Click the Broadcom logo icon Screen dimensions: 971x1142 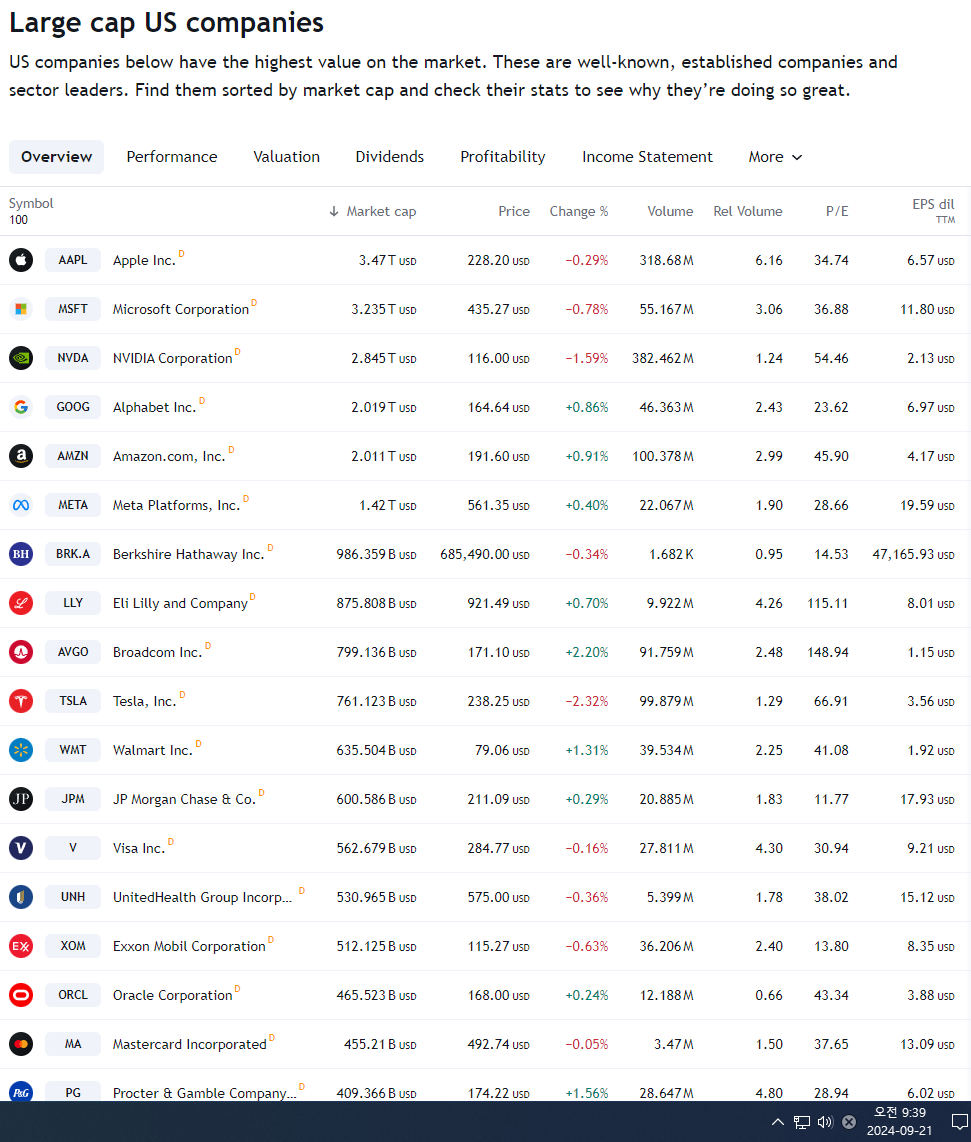click(21, 652)
